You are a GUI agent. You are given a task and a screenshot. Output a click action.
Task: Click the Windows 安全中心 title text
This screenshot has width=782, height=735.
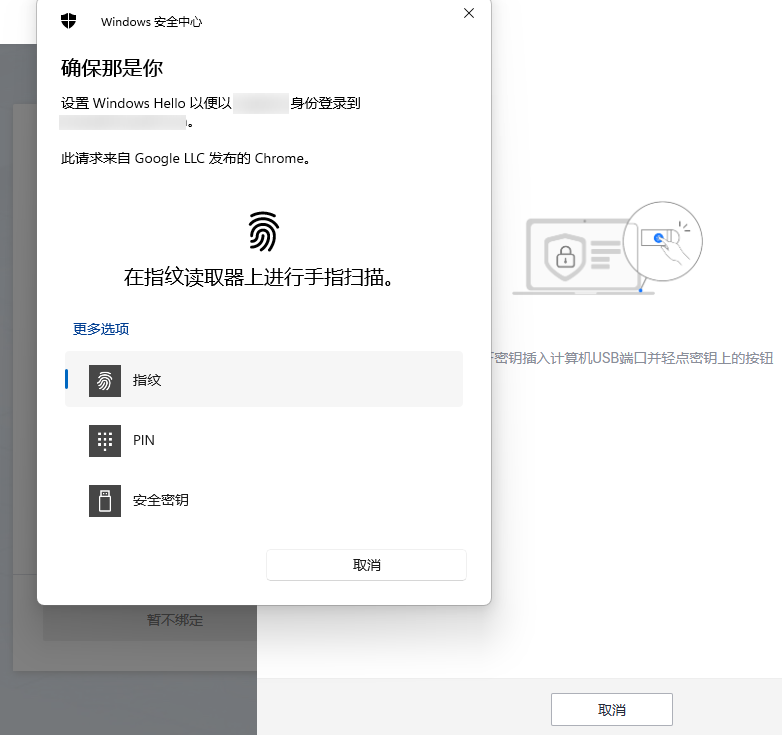click(x=152, y=22)
